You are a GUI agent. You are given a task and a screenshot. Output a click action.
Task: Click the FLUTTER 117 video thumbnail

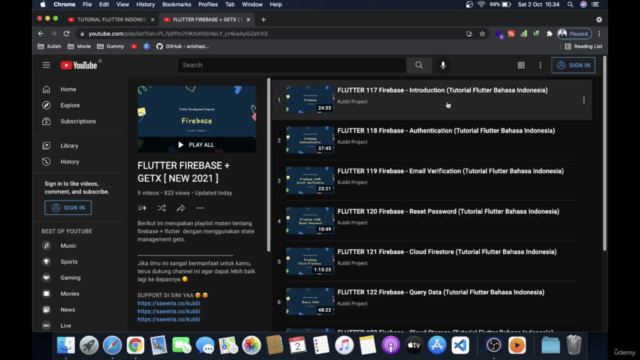coord(310,99)
